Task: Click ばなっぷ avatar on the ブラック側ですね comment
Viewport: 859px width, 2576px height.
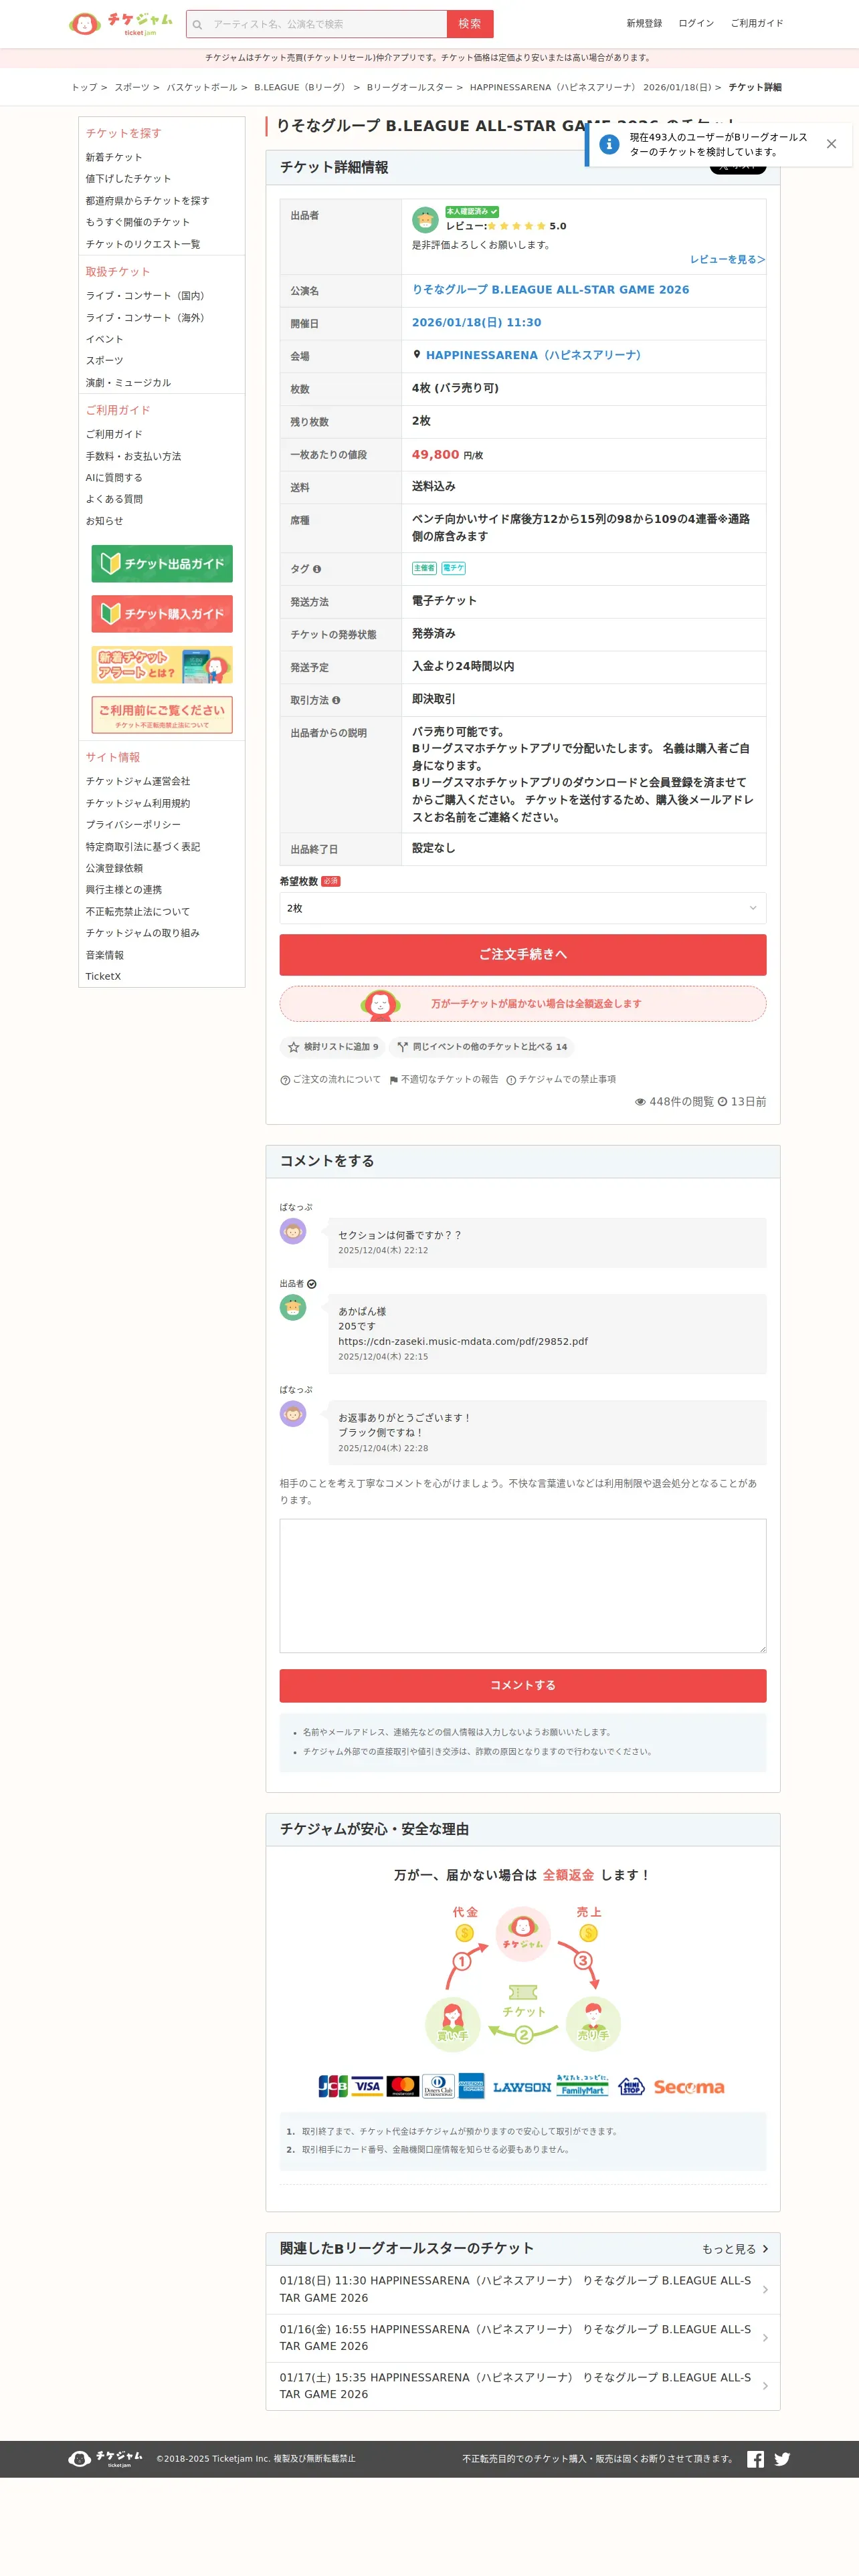Action: 293,1413
